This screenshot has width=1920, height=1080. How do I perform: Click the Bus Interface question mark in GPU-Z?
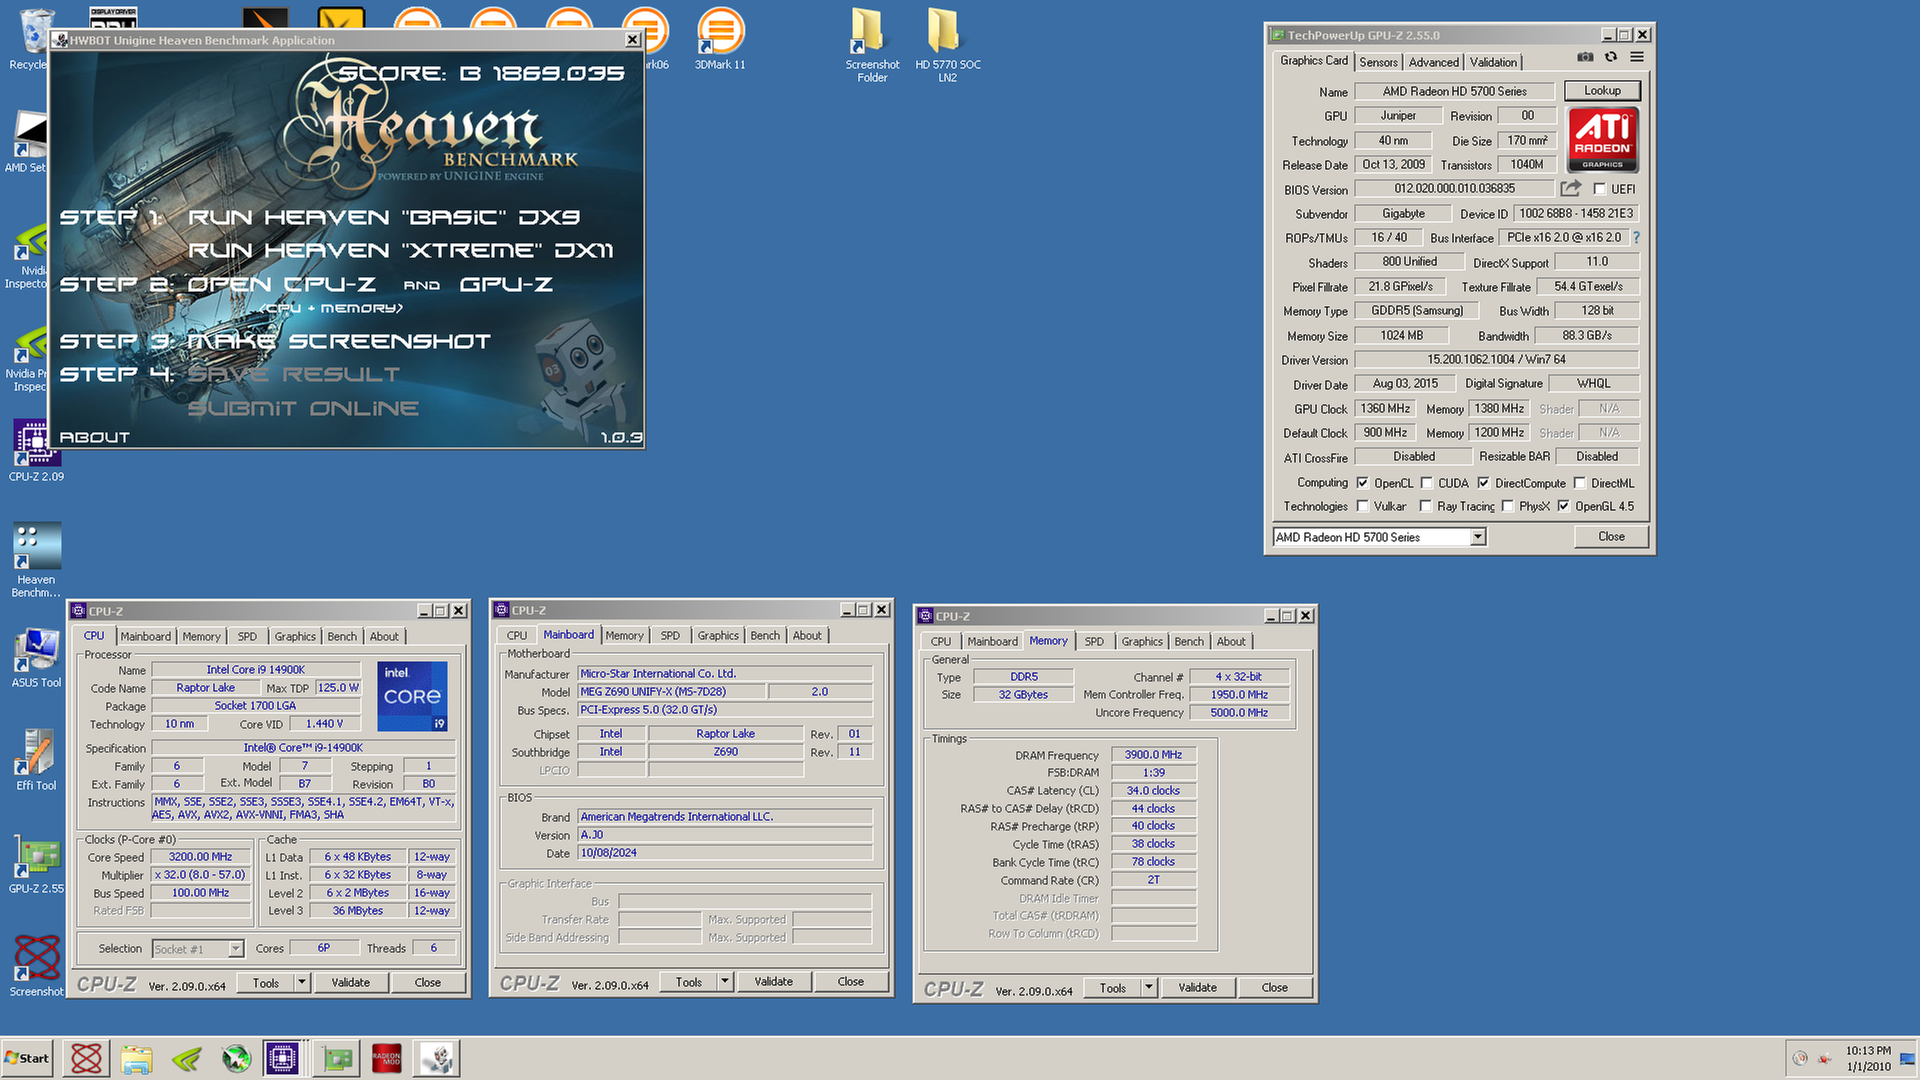(x=1637, y=238)
